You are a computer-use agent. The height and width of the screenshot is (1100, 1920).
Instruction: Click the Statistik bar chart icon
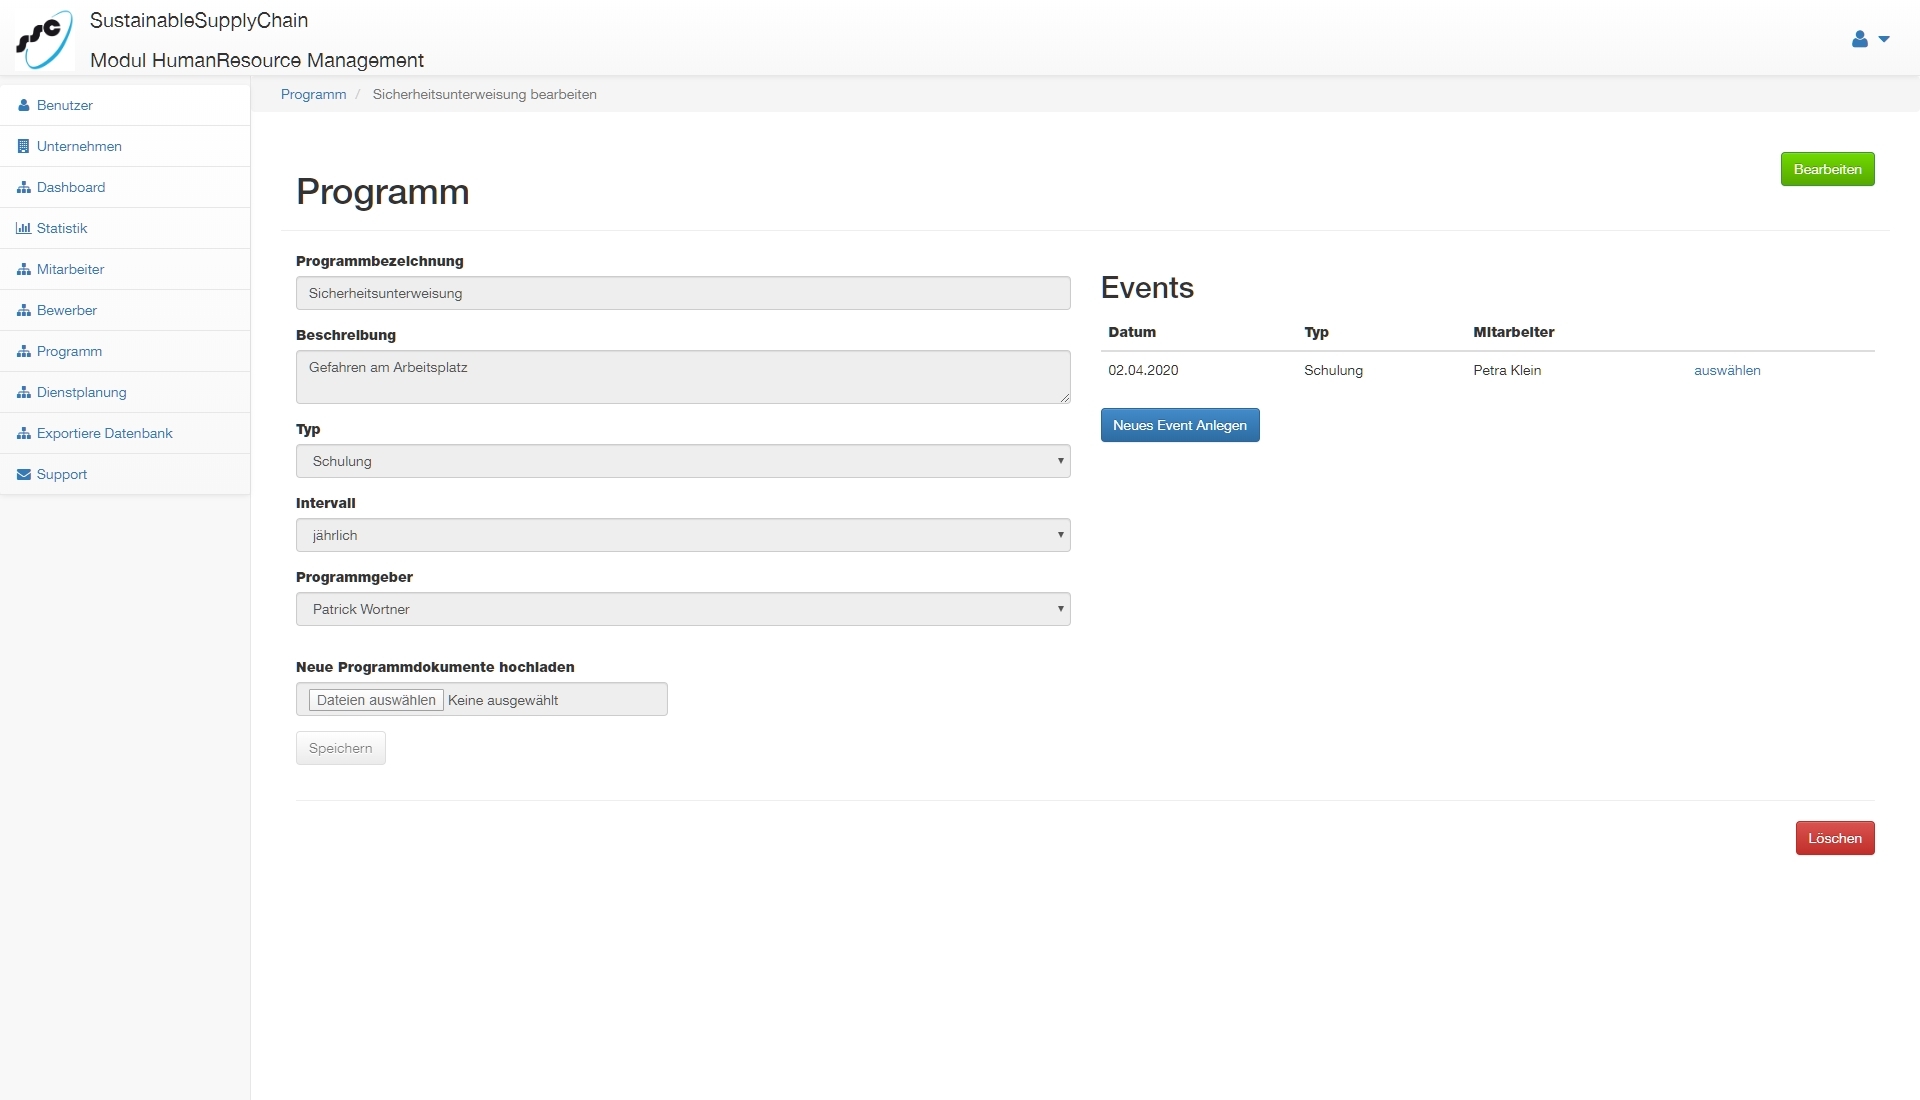(x=24, y=228)
